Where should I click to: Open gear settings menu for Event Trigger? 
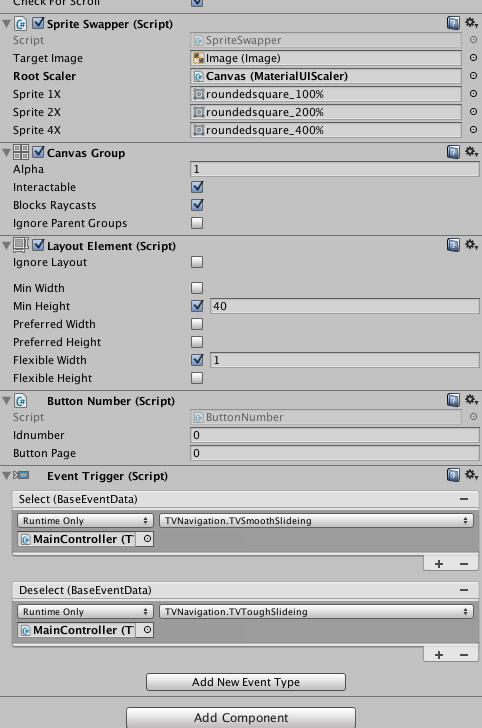471,474
